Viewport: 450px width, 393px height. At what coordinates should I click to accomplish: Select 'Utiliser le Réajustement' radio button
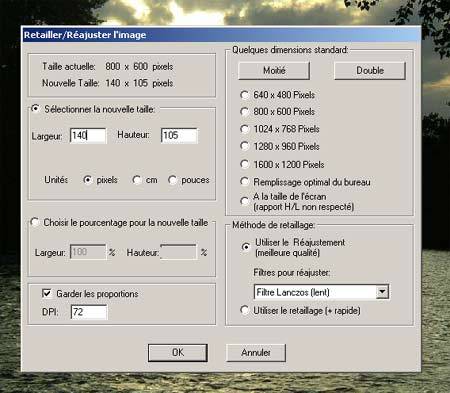(246, 247)
